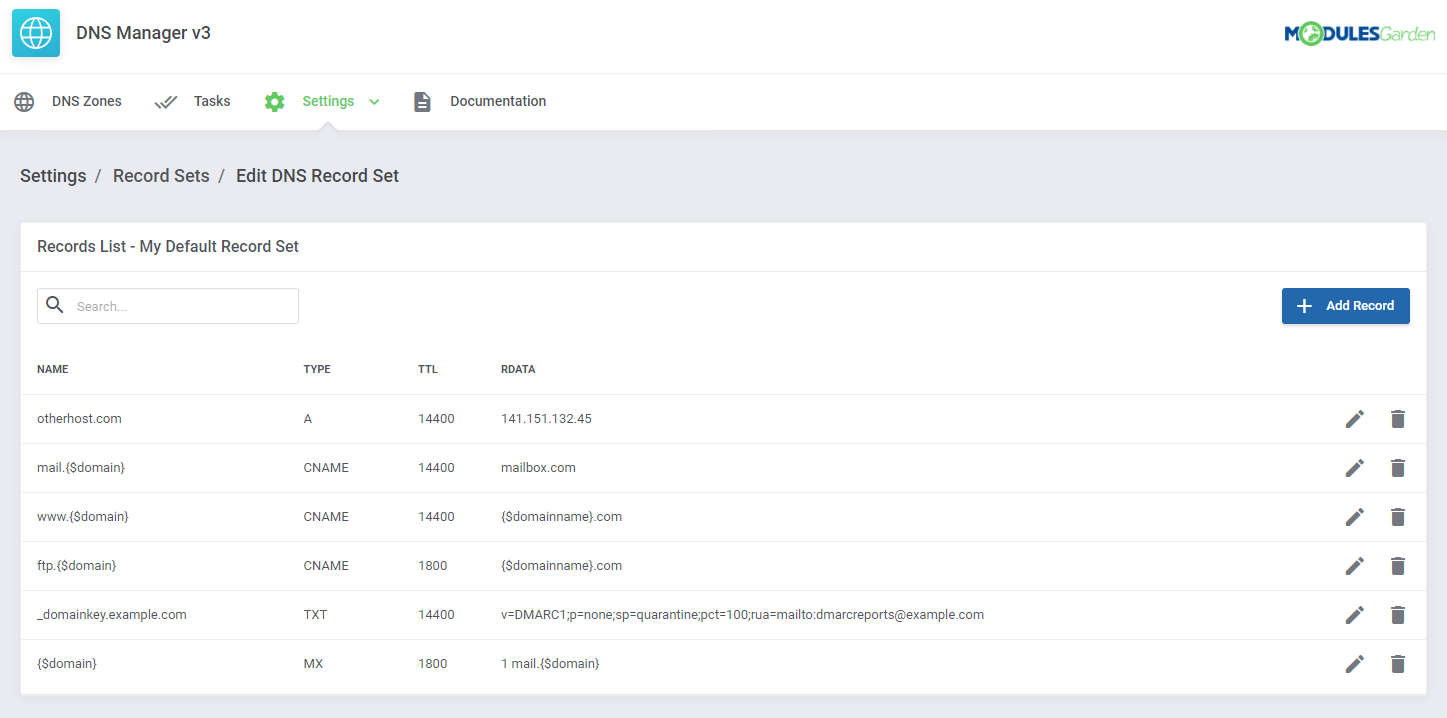The image size is (1447, 718).
Task: Edit the otherhost.com record
Action: point(1354,419)
